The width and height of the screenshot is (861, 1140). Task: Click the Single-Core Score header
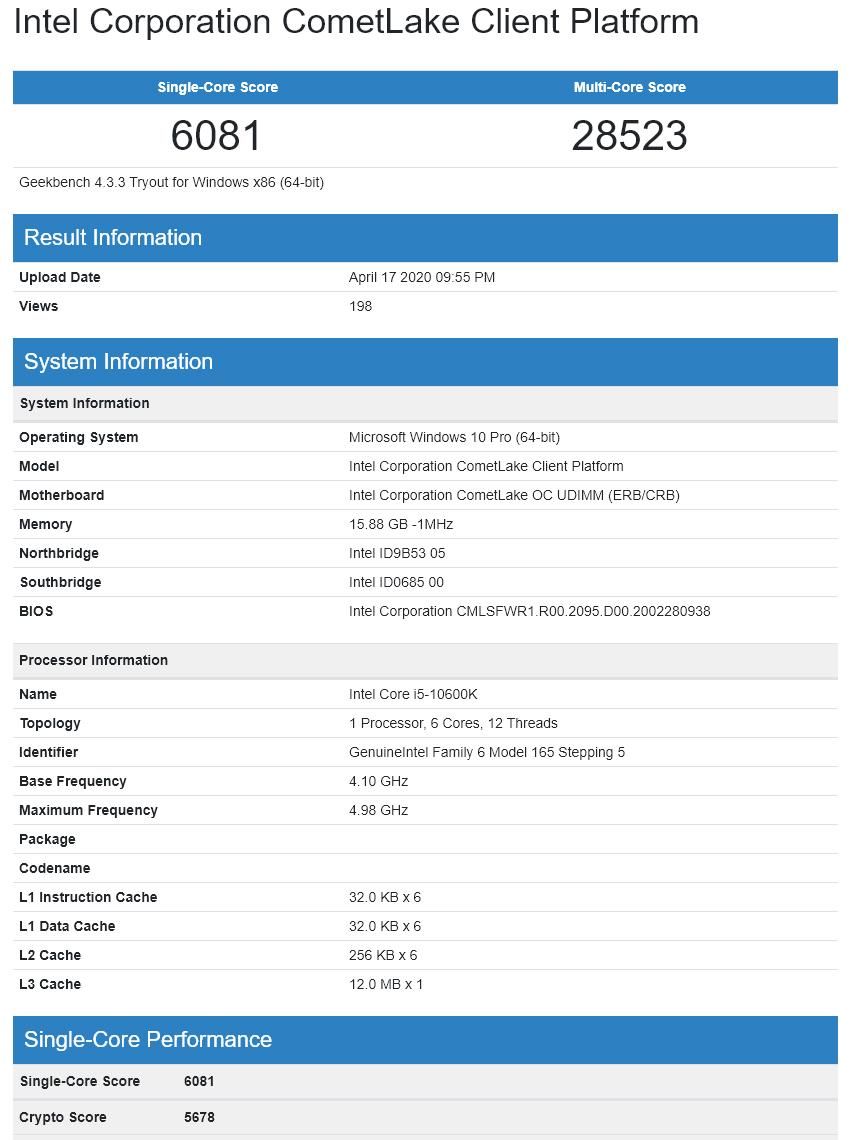tap(217, 87)
